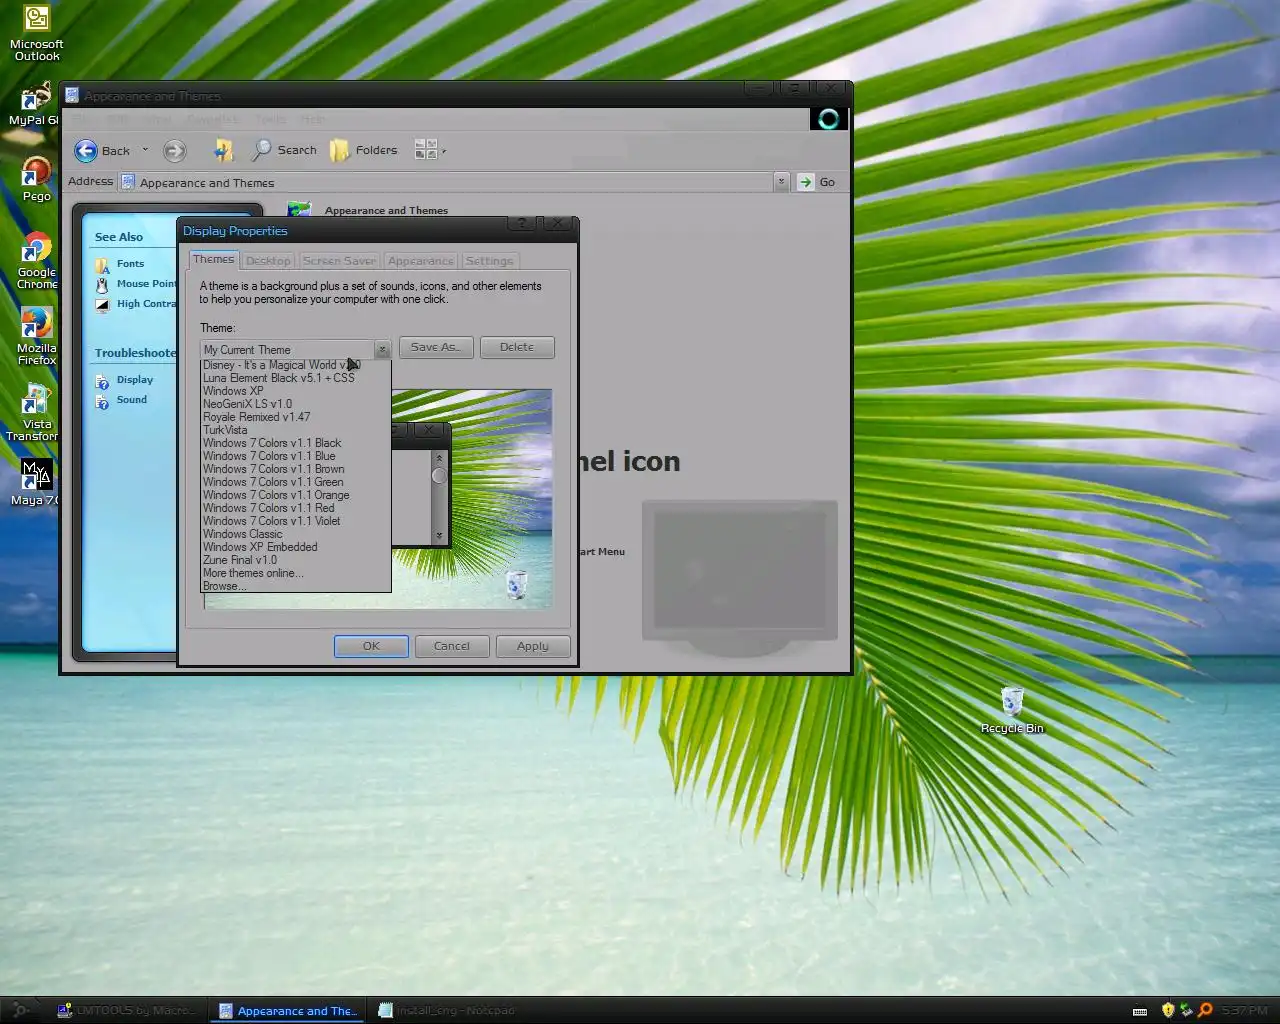The width and height of the screenshot is (1280, 1024).
Task: Click the safely remove hardware tray icon
Action: (x=1186, y=1010)
